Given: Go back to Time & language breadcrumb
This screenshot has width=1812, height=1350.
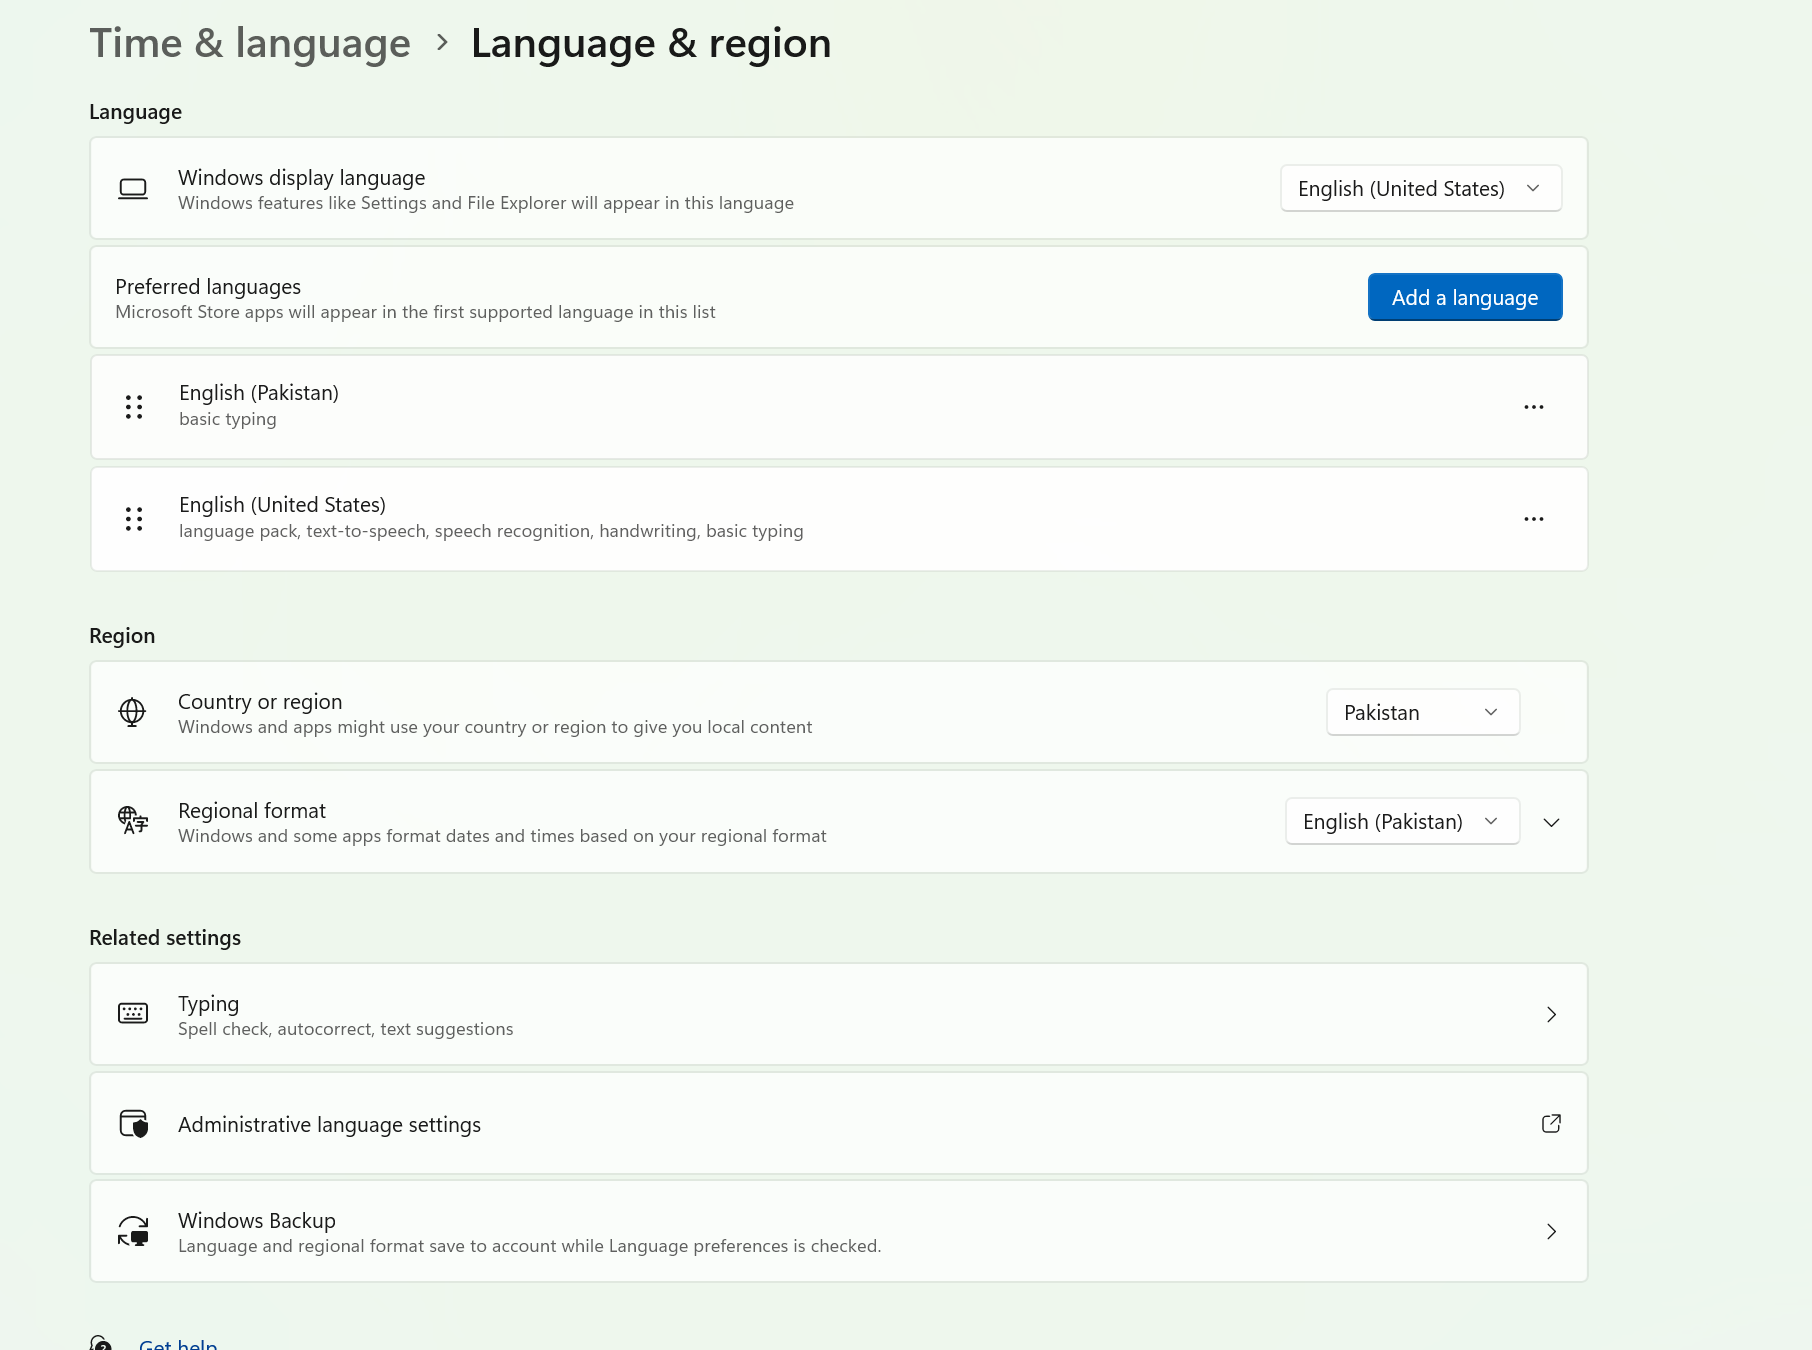Looking at the screenshot, I should [250, 43].
